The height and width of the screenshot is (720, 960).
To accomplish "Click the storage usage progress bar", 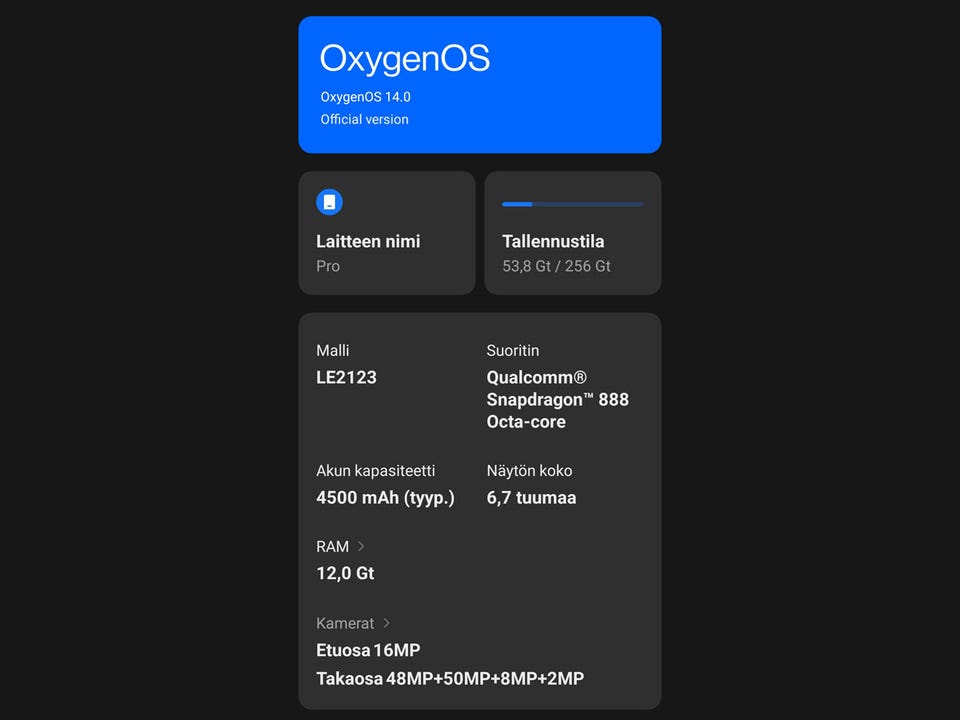I will [x=572, y=204].
